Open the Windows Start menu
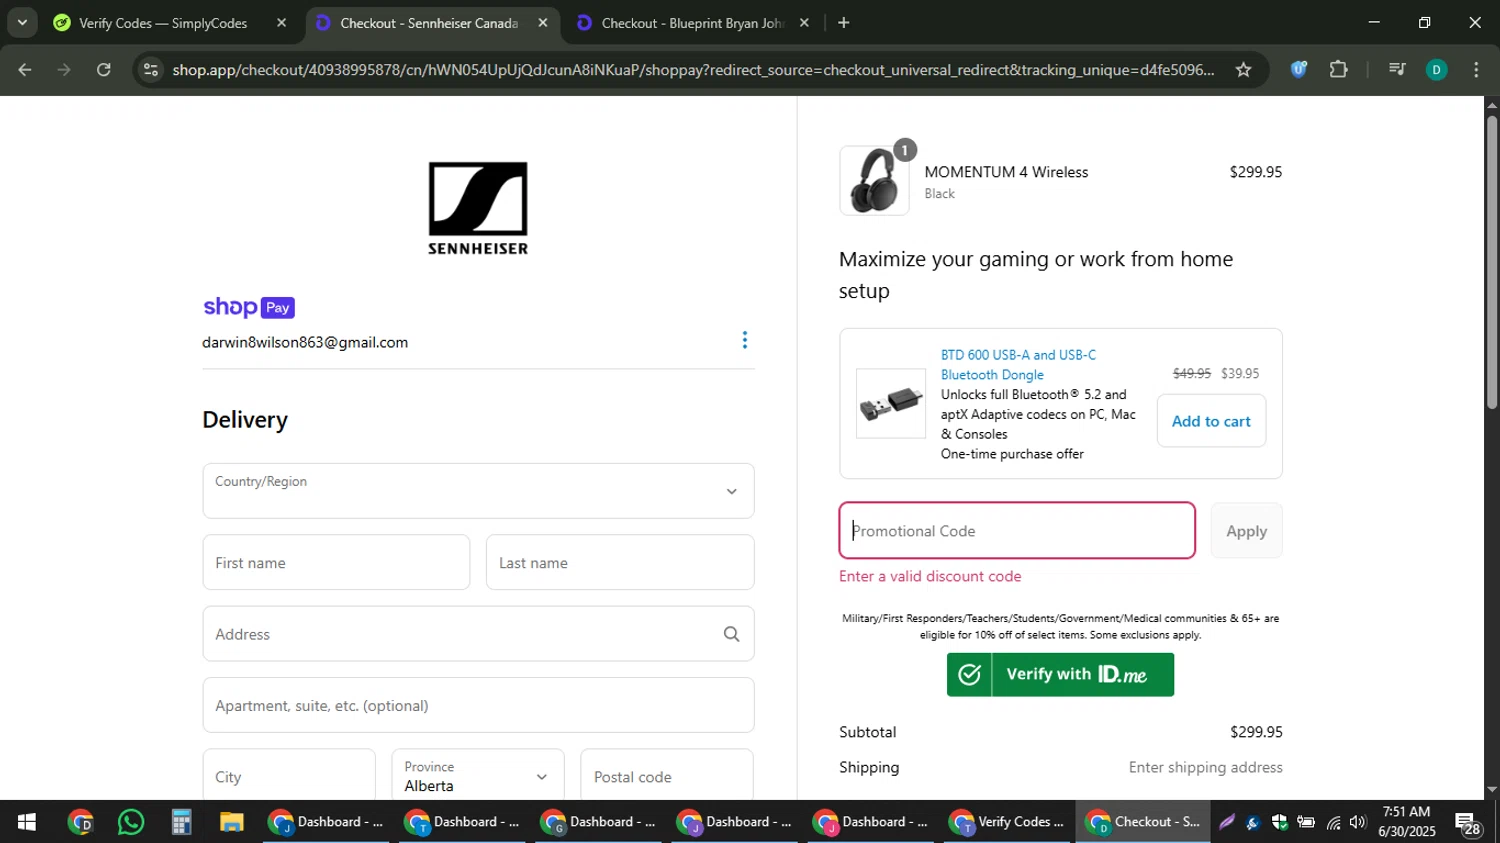 tap(26, 822)
